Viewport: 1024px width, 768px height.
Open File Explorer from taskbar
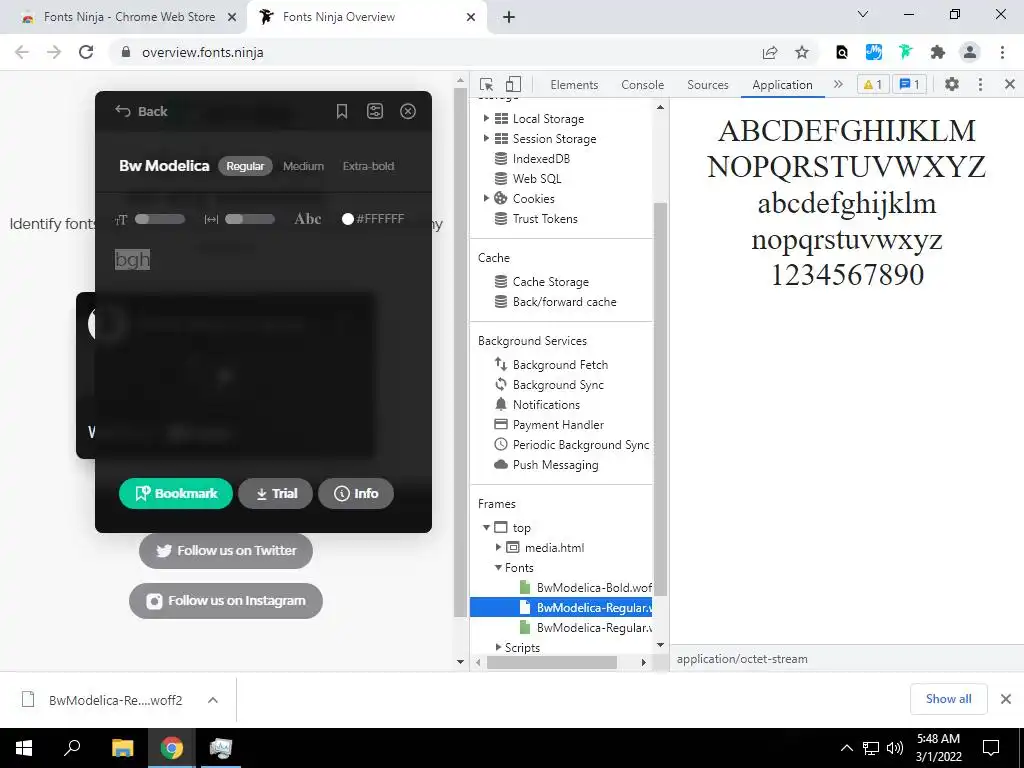[x=123, y=748]
